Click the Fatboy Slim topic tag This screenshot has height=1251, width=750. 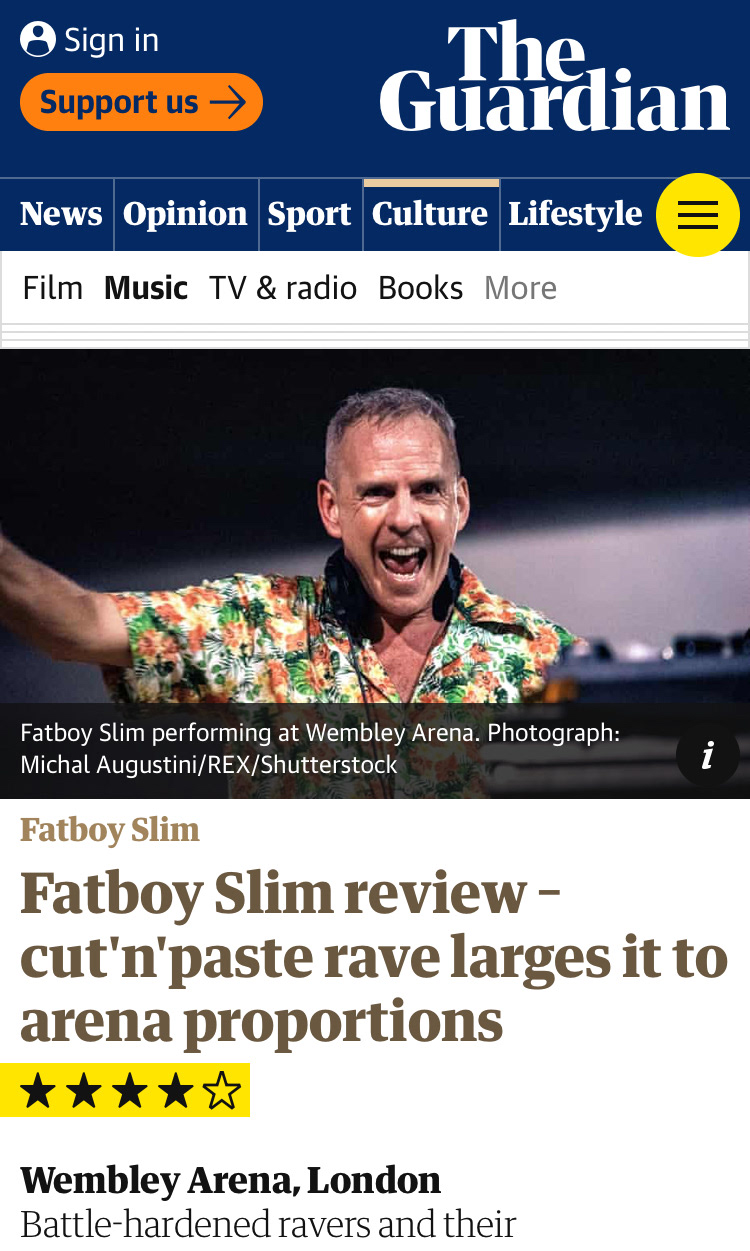[110, 830]
